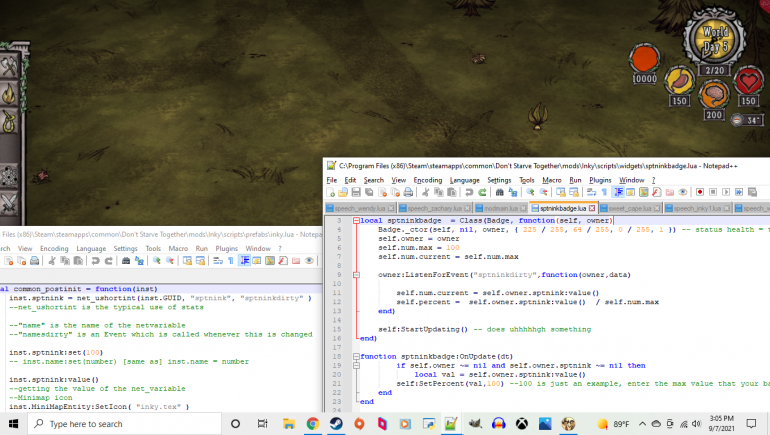Open Function List icon in sptninkbadge toolbar
Screen dimensions: 770x435
[657, 192]
